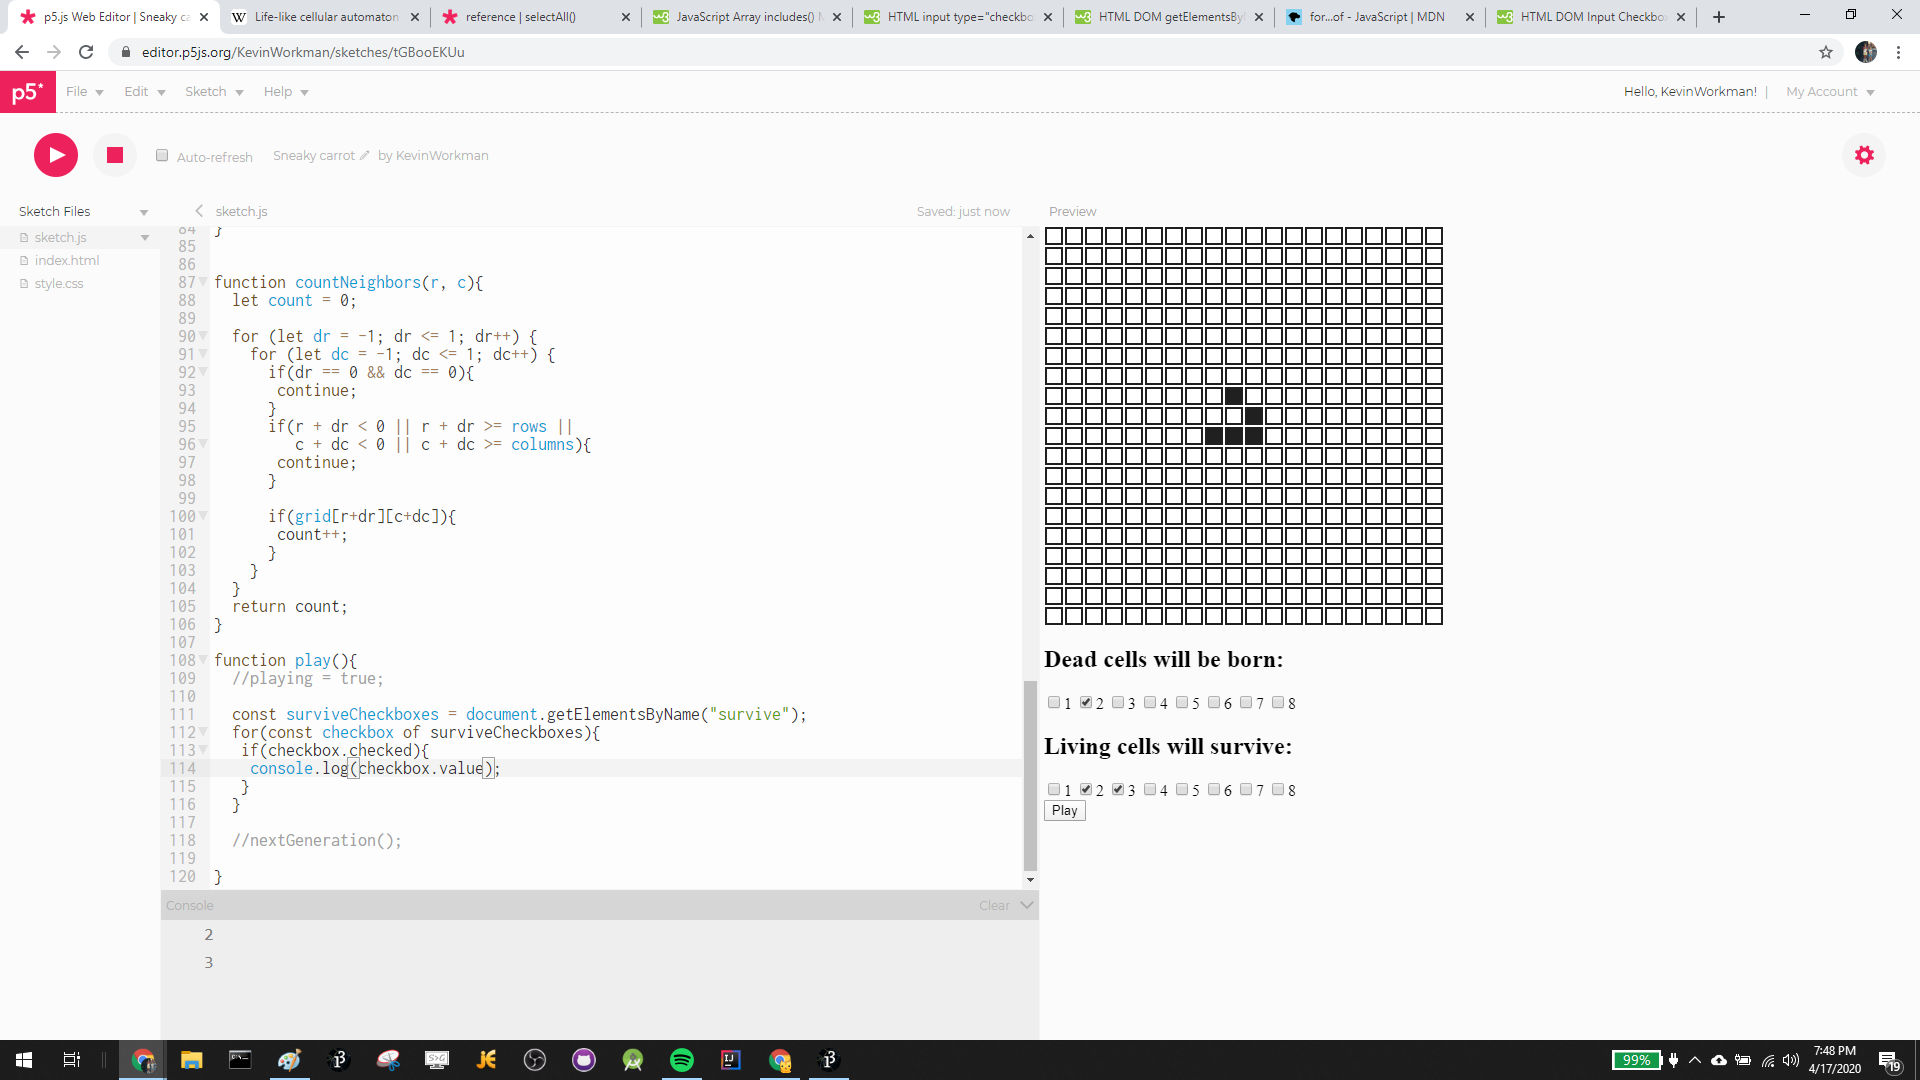Check survive checkbox 1
Viewport: 1920px width, 1080px height.
click(1054, 789)
